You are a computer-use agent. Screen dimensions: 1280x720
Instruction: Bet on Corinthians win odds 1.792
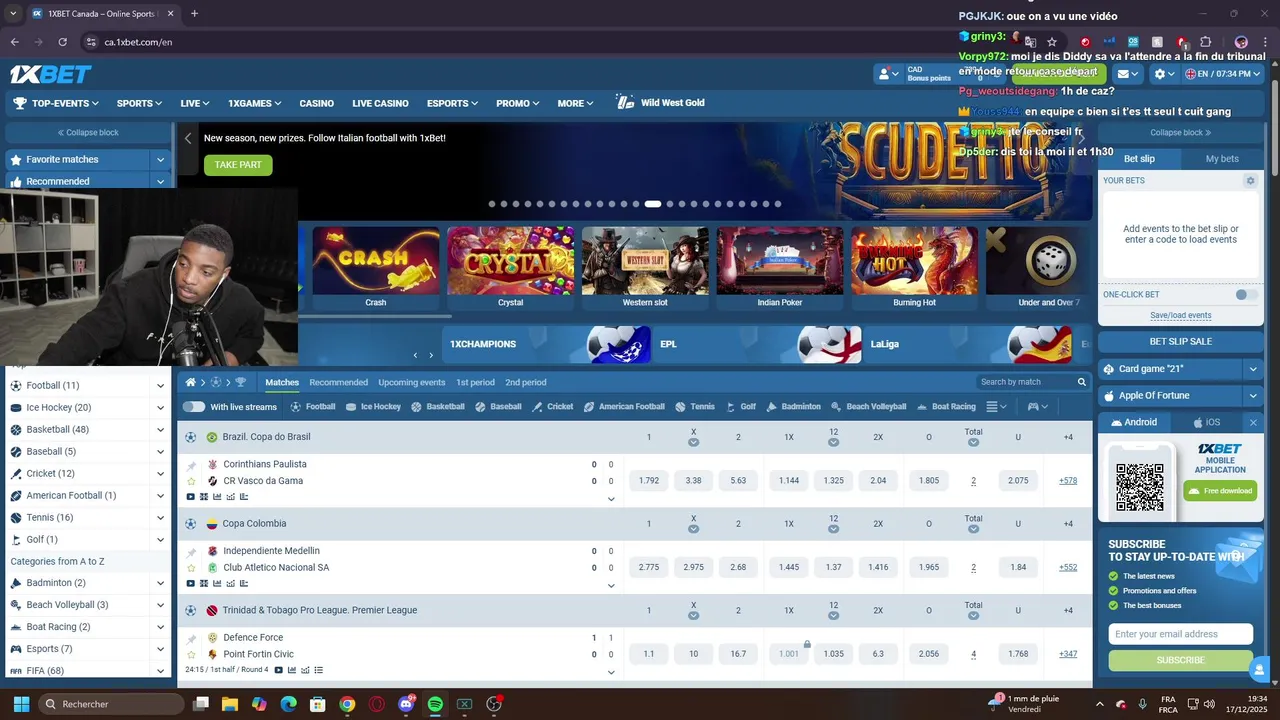point(648,481)
